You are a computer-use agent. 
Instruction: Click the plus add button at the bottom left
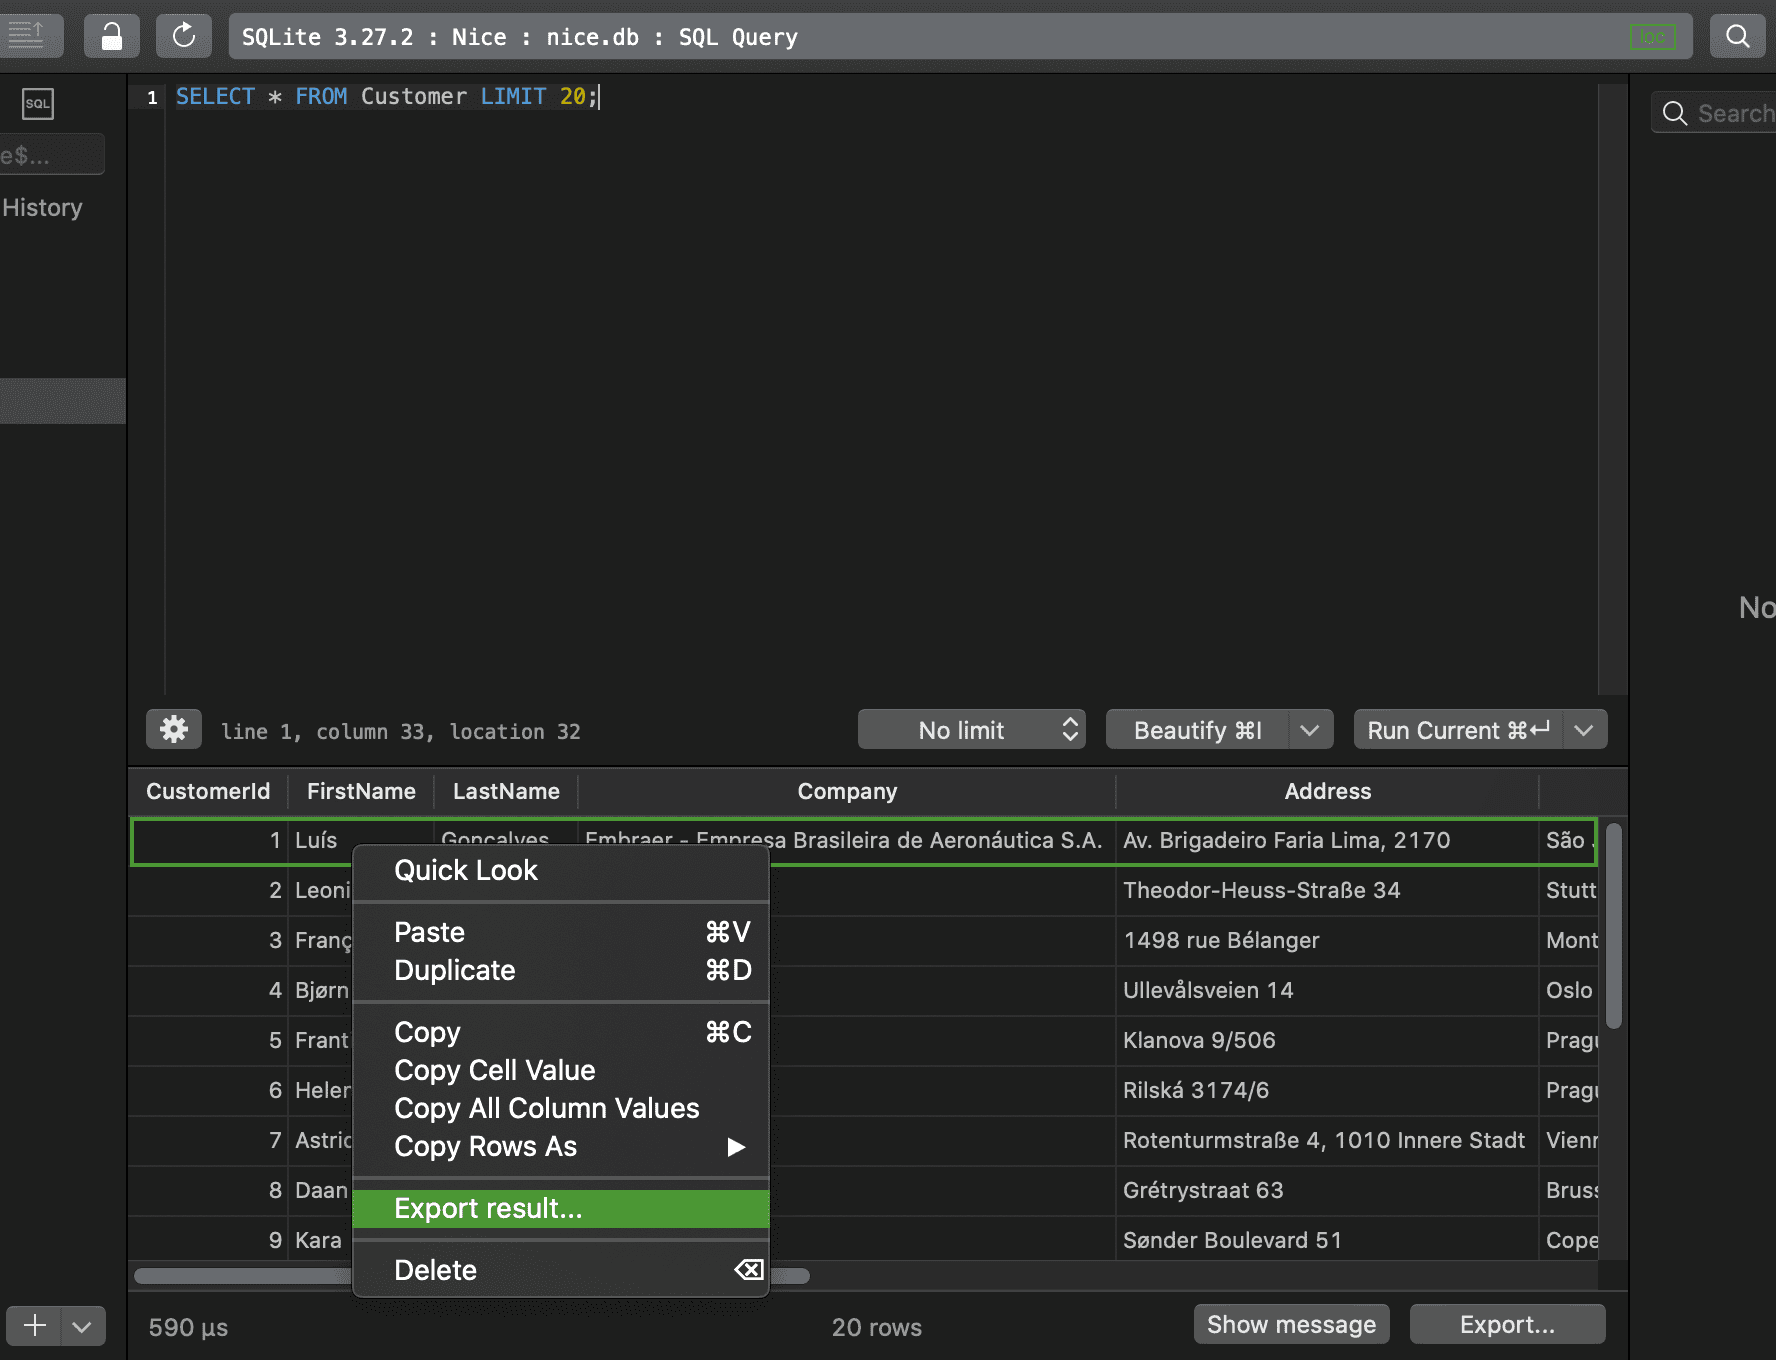[35, 1326]
